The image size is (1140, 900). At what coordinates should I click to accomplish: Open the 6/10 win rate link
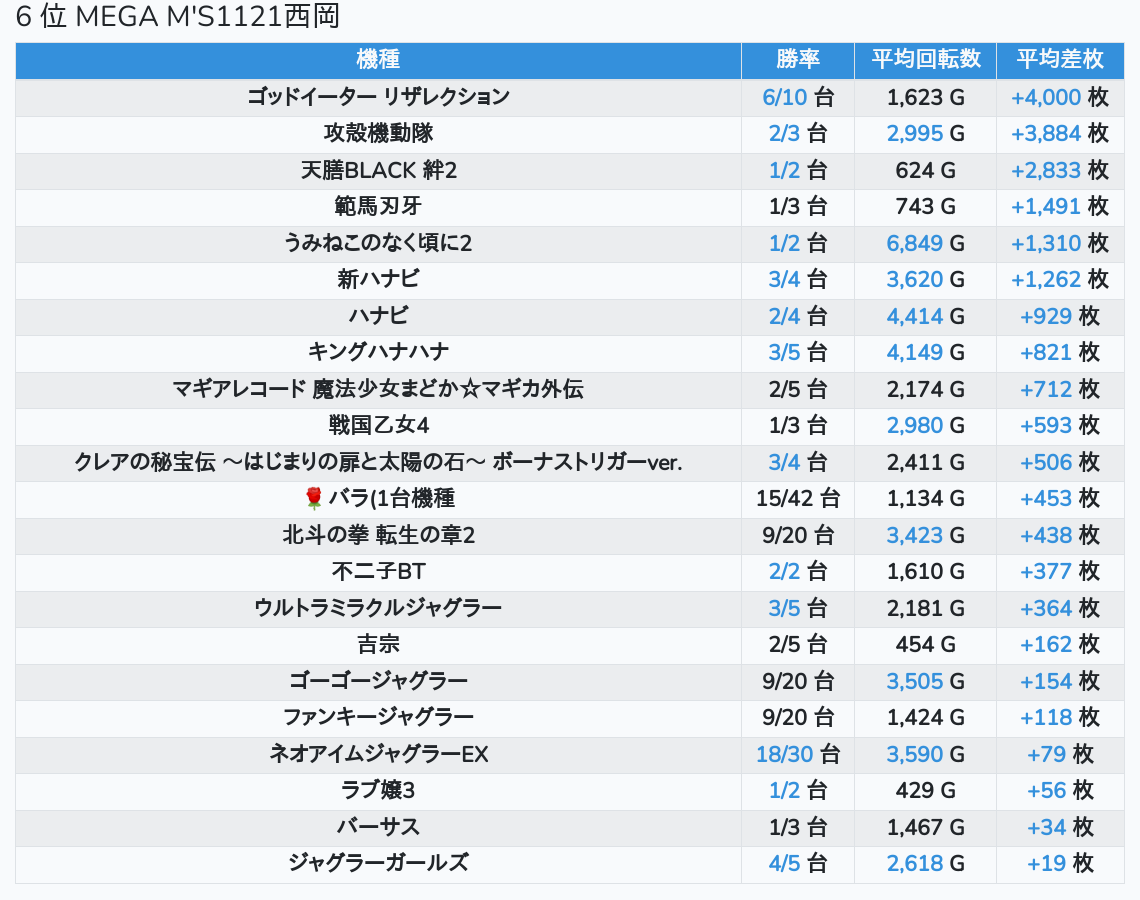point(783,97)
